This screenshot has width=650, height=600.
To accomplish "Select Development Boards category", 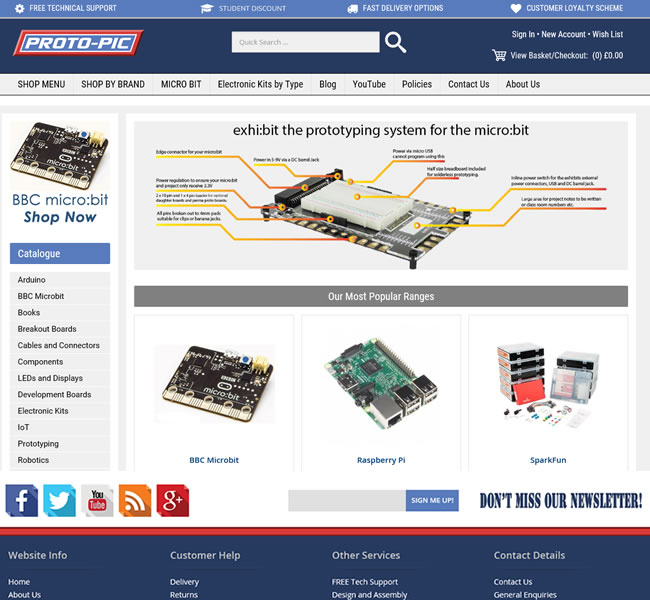I will click(54, 394).
